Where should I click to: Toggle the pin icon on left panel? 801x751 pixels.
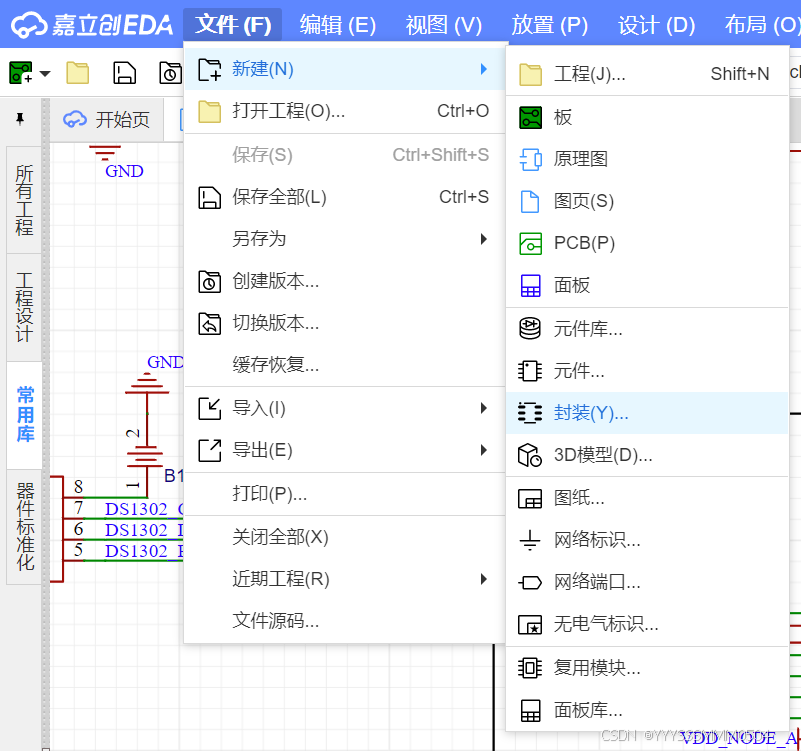tap(20, 119)
